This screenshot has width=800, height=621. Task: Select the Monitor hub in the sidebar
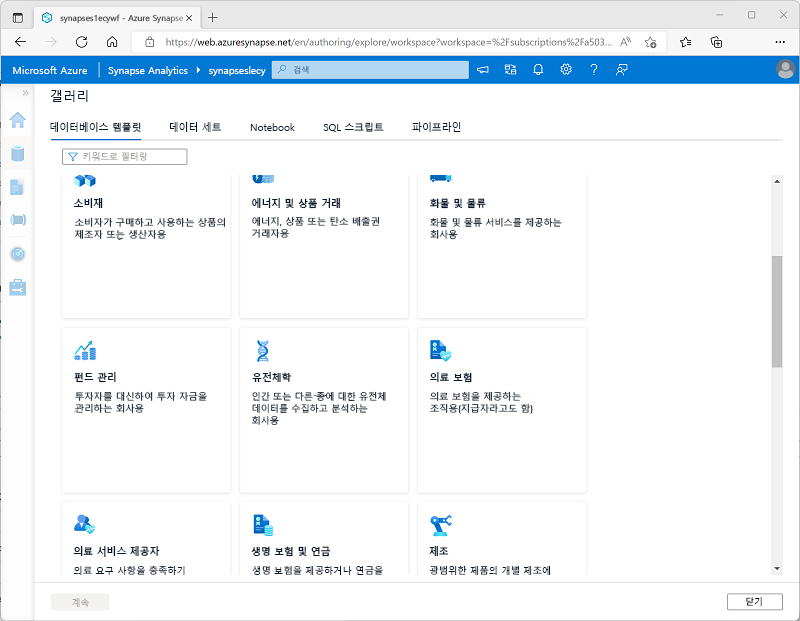(17, 253)
